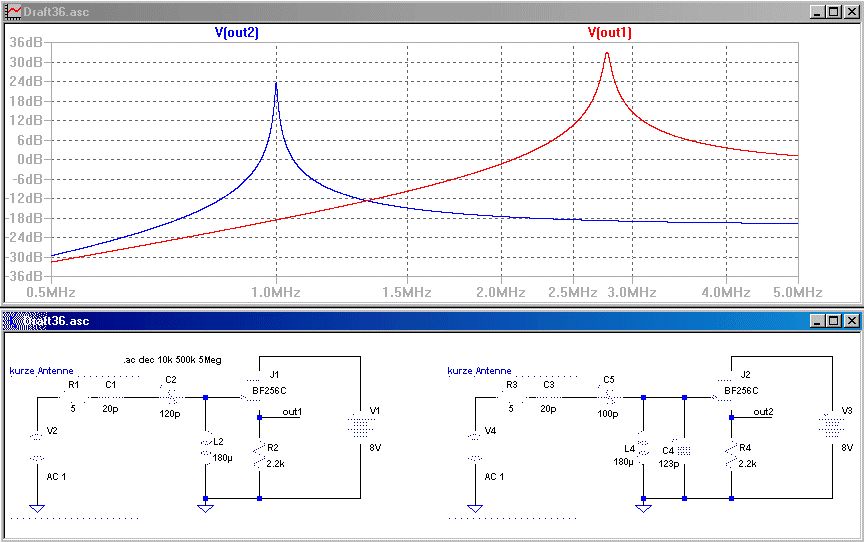
Task: Maximize the schematic window
Action: [x=834, y=321]
